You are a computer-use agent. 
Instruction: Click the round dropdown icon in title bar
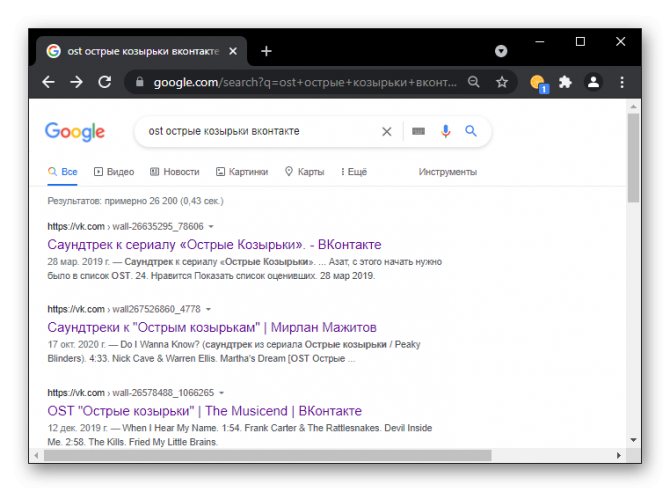pos(501,51)
